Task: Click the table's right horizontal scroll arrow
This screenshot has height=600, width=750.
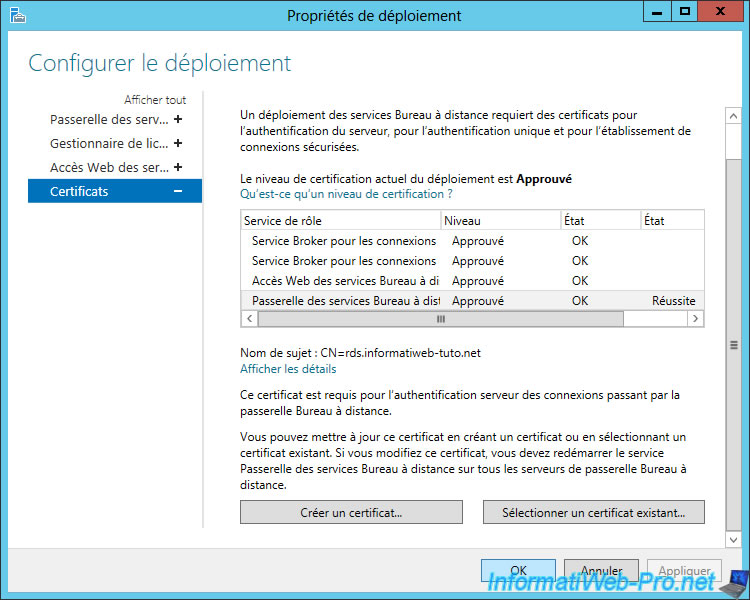Action: coord(695,318)
